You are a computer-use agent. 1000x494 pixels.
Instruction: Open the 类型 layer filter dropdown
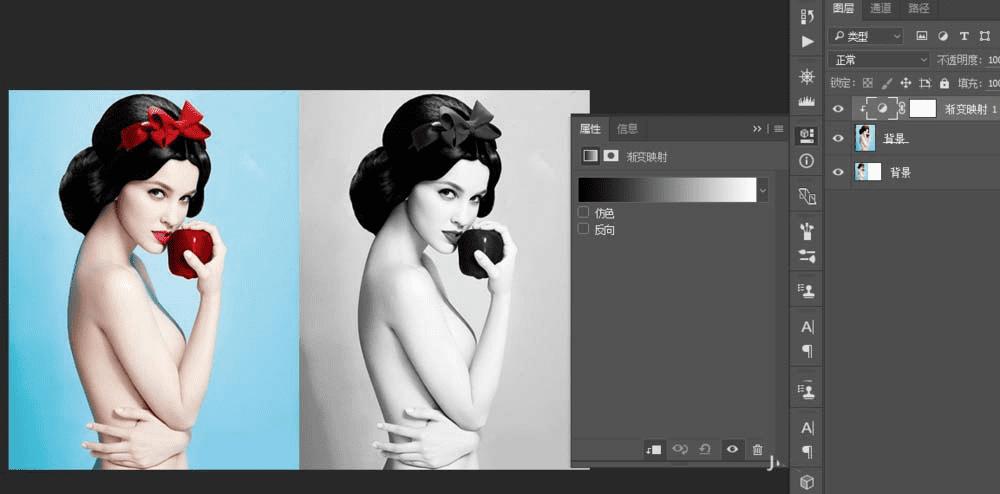click(x=865, y=36)
